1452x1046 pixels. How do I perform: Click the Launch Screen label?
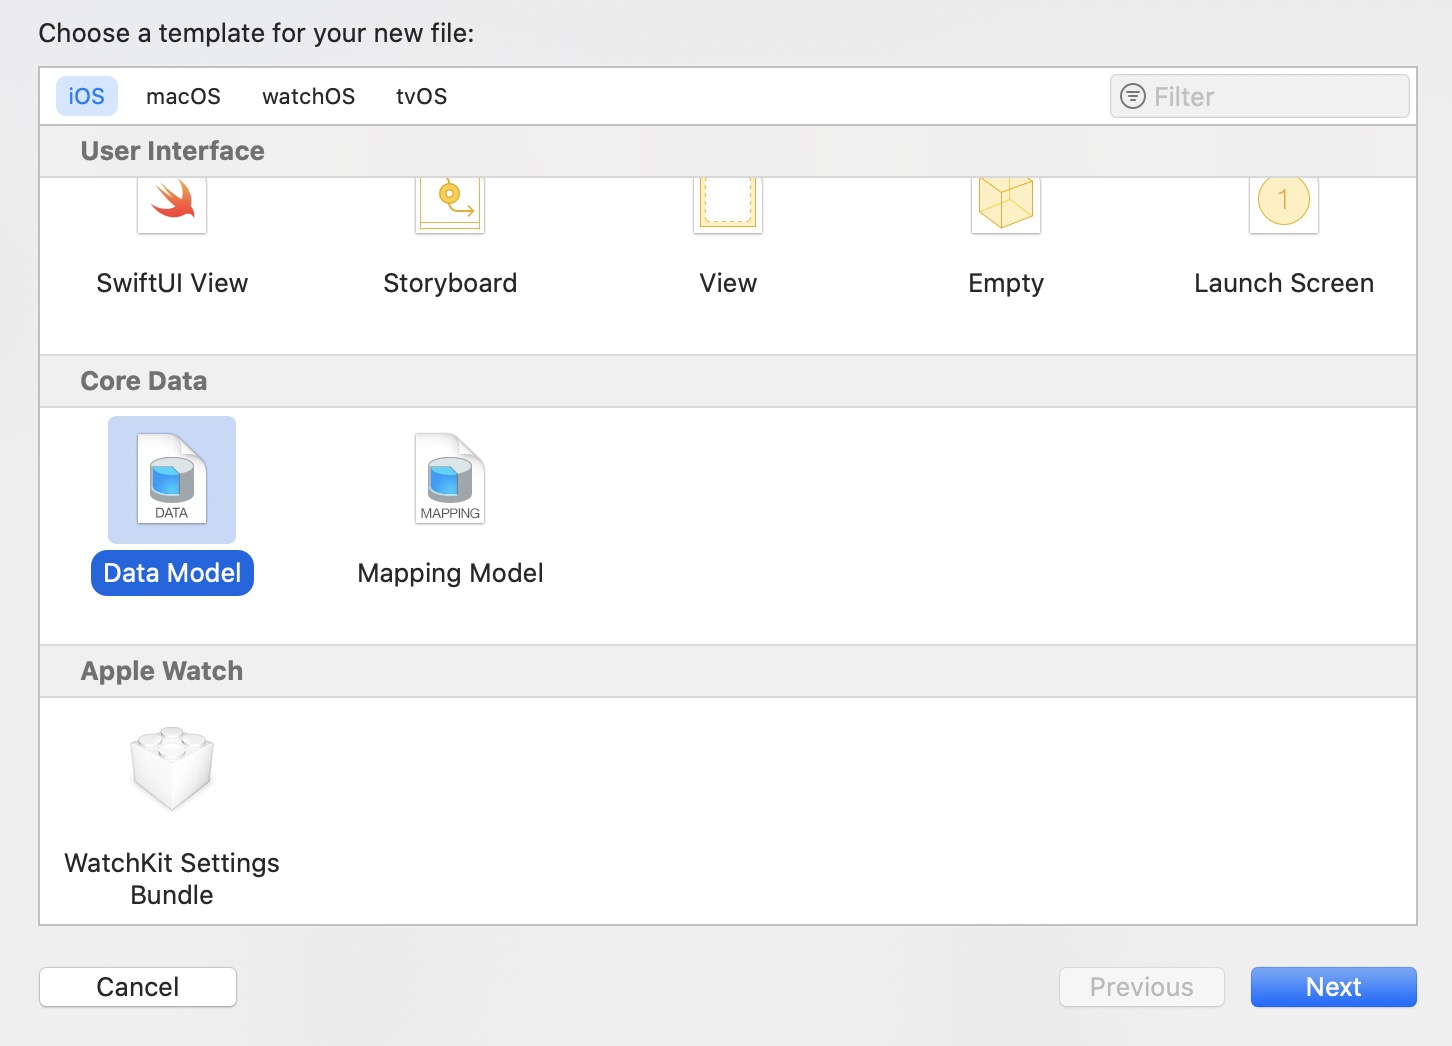pyautogui.click(x=1284, y=283)
